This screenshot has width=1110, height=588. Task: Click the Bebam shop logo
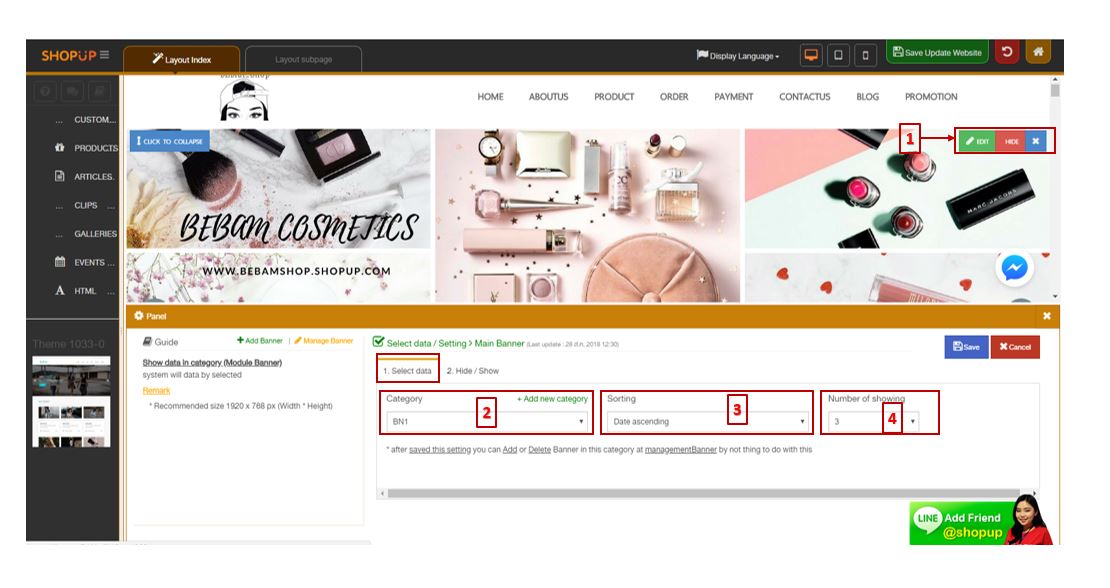click(x=244, y=98)
